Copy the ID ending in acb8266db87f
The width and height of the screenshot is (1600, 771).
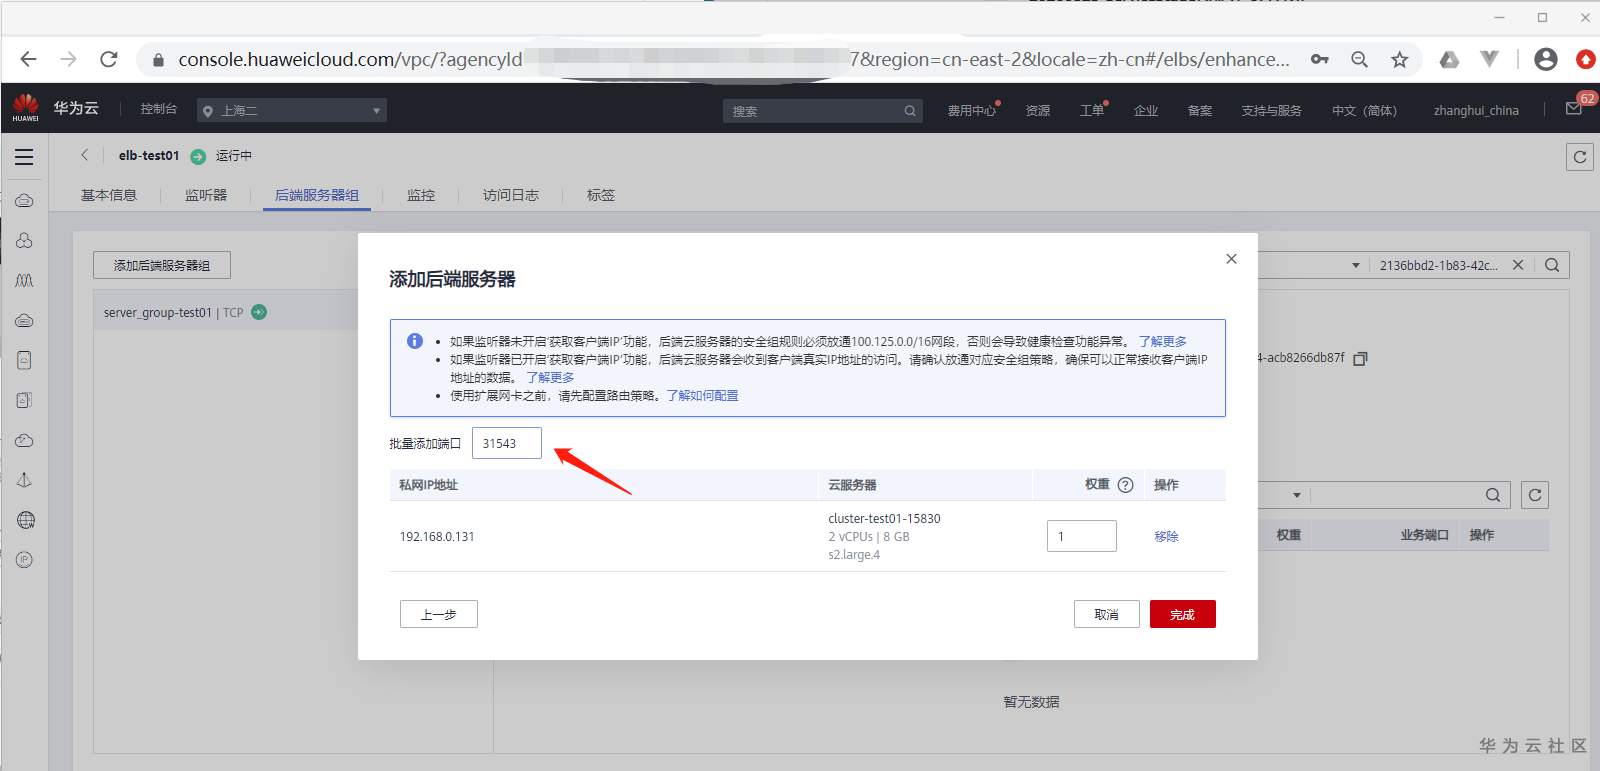1360,358
